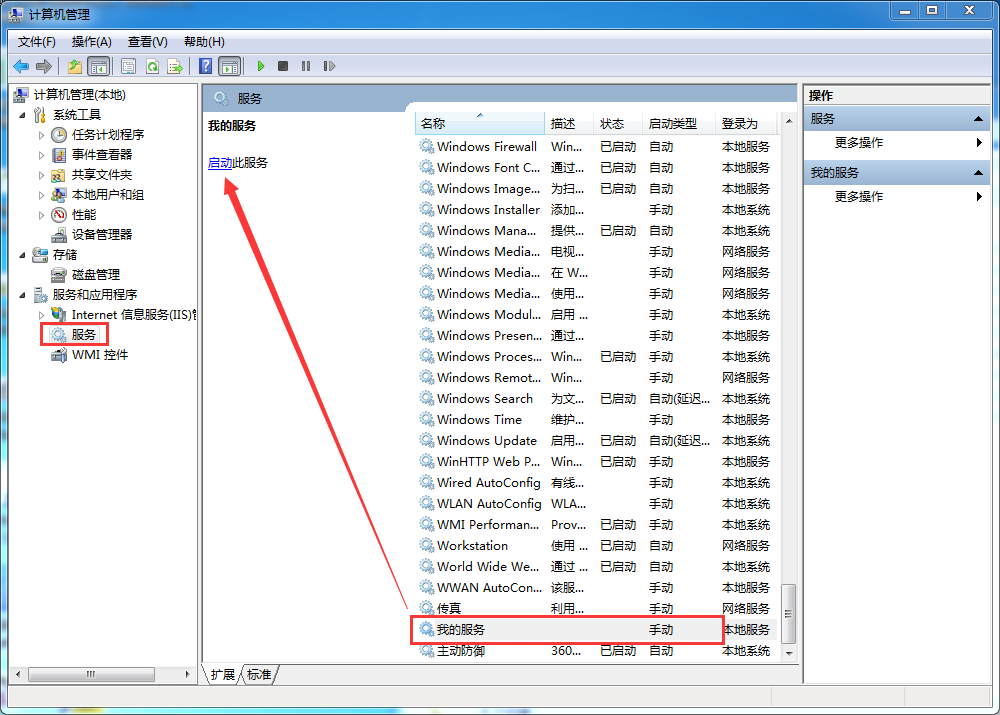Viewport: 1000px width, 715px height.
Task: Sort by the 启动类型 column header
Action: [x=680, y=124]
